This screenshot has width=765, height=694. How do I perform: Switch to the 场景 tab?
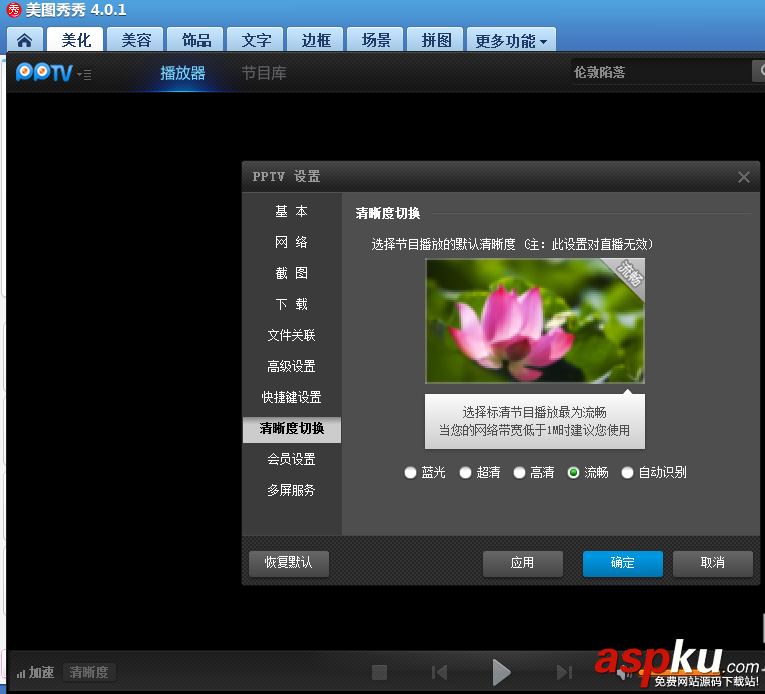(x=376, y=40)
